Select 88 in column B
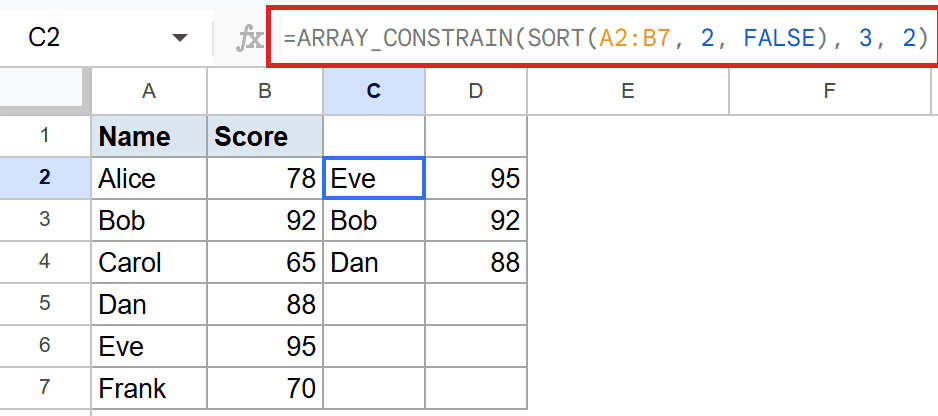938x416 pixels. click(x=265, y=304)
